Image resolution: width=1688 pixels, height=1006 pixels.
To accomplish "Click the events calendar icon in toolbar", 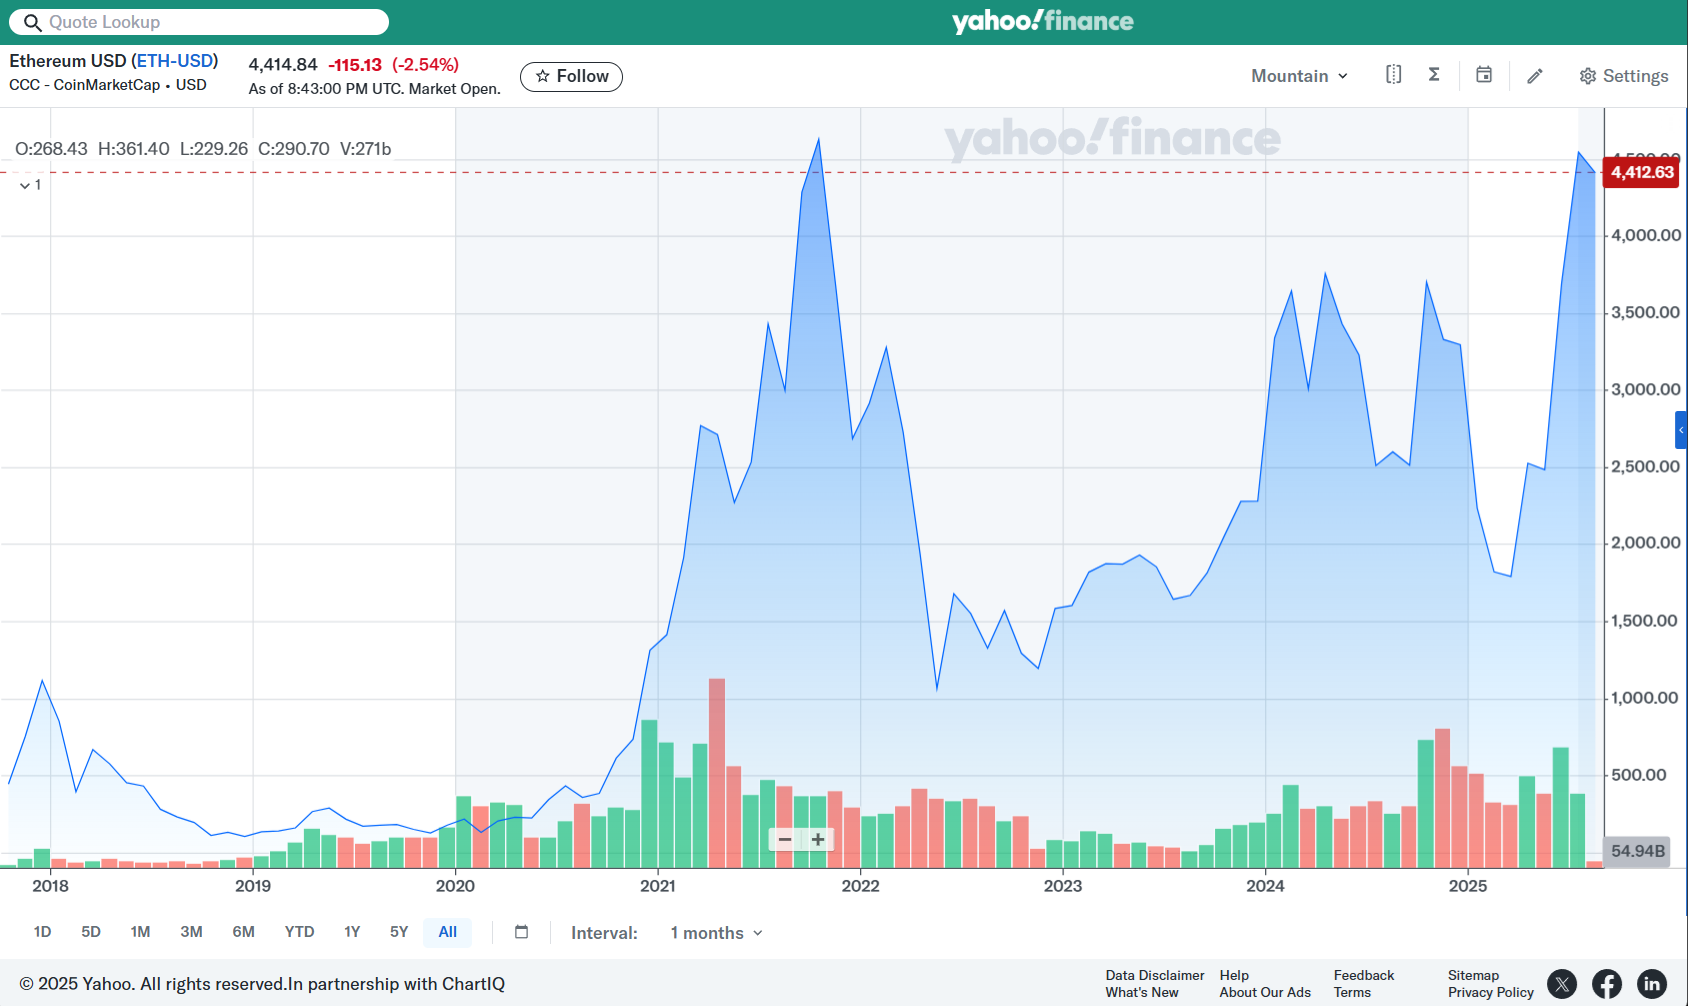I will point(1484,75).
